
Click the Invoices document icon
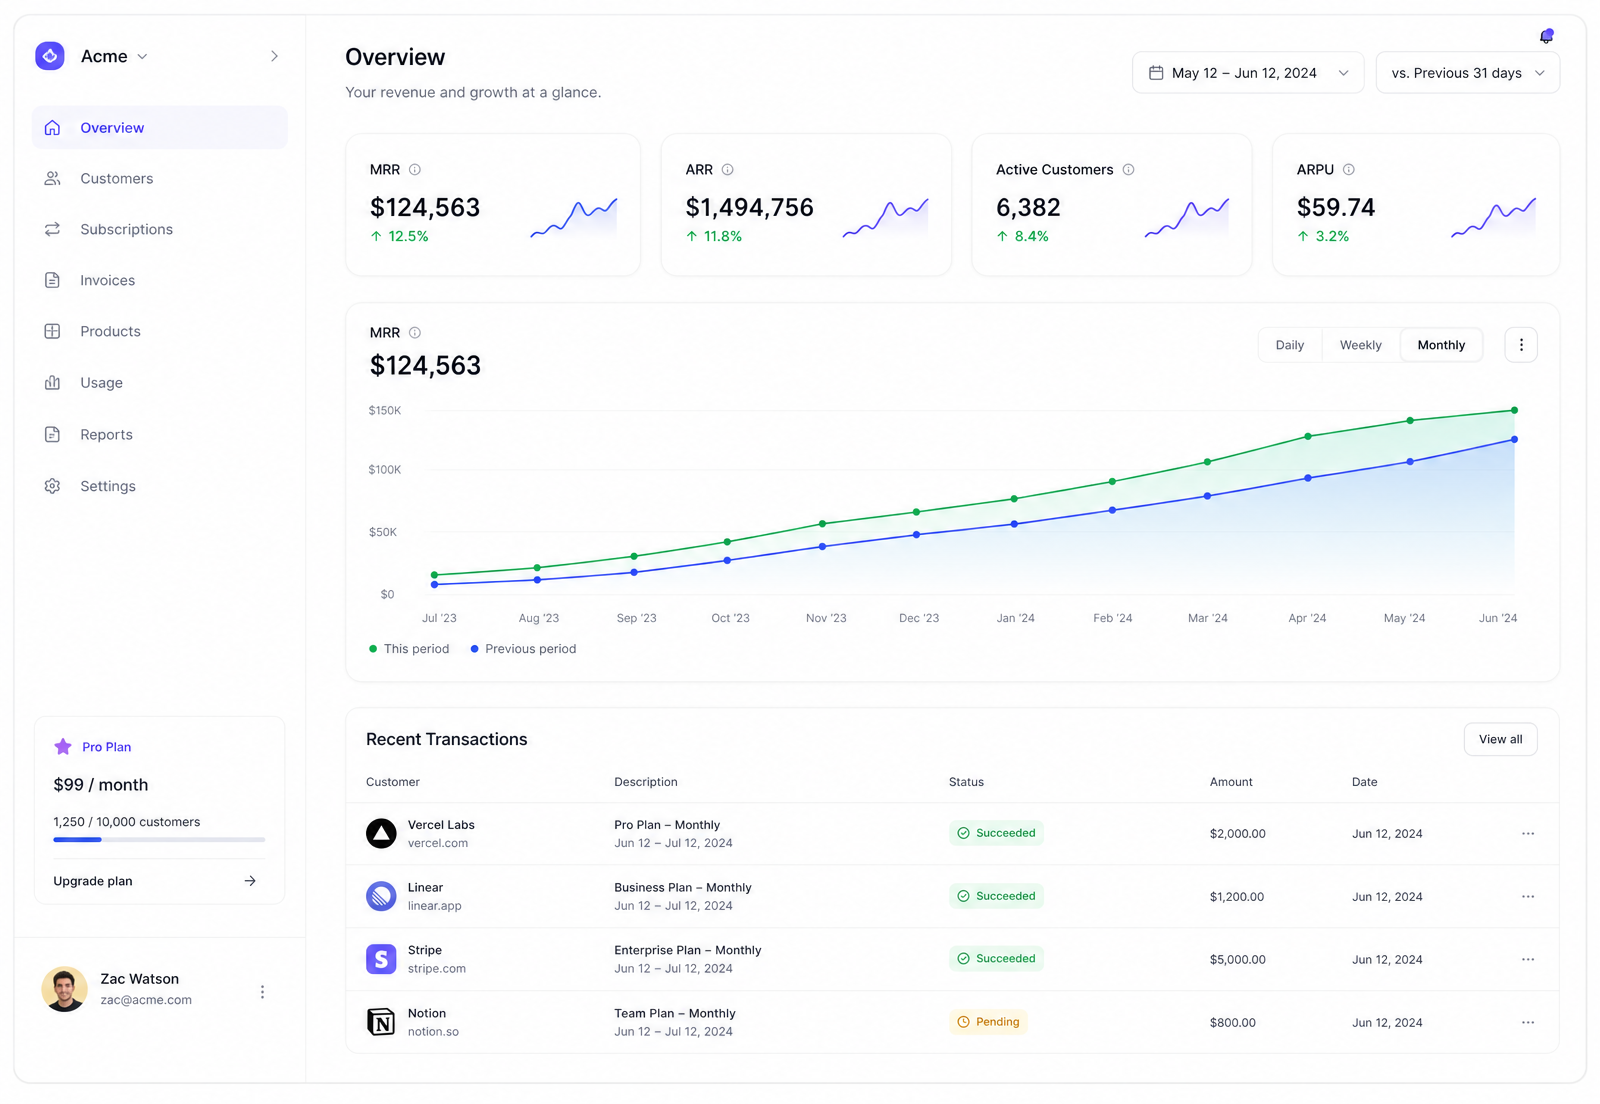tap(53, 280)
